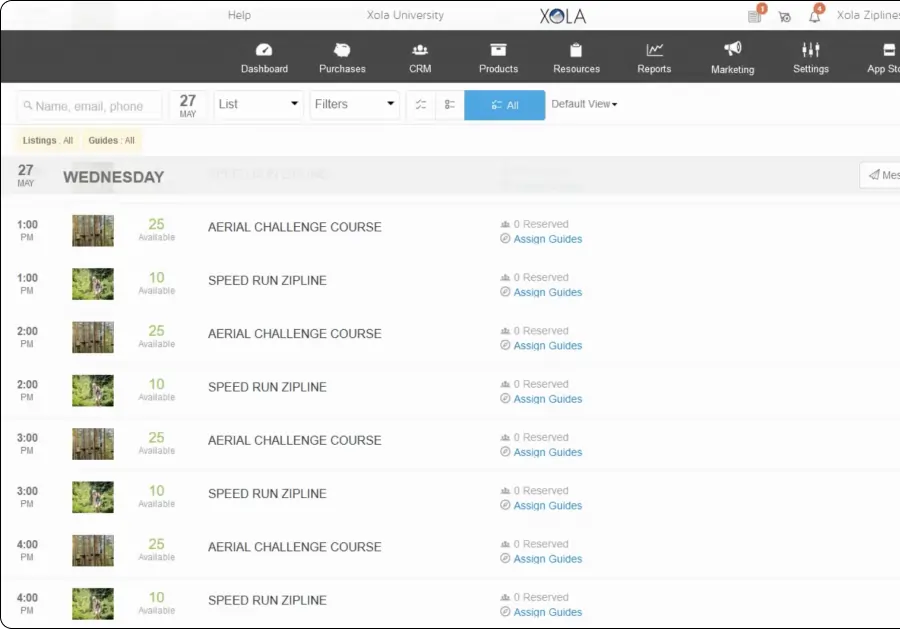Image resolution: width=900 pixels, height=629 pixels.
Task: Switch to the checklist view toggle
Action: (x=450, y=105)
